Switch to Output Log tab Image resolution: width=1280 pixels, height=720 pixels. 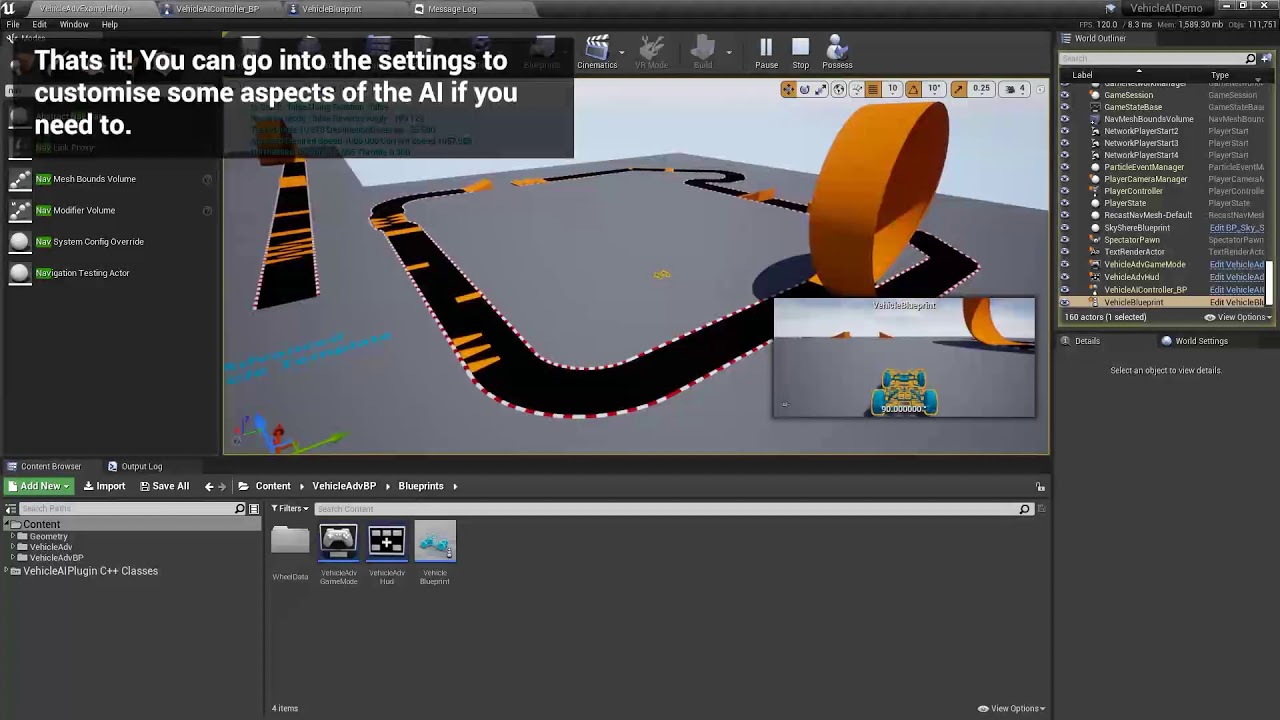[x=141, y=466]
